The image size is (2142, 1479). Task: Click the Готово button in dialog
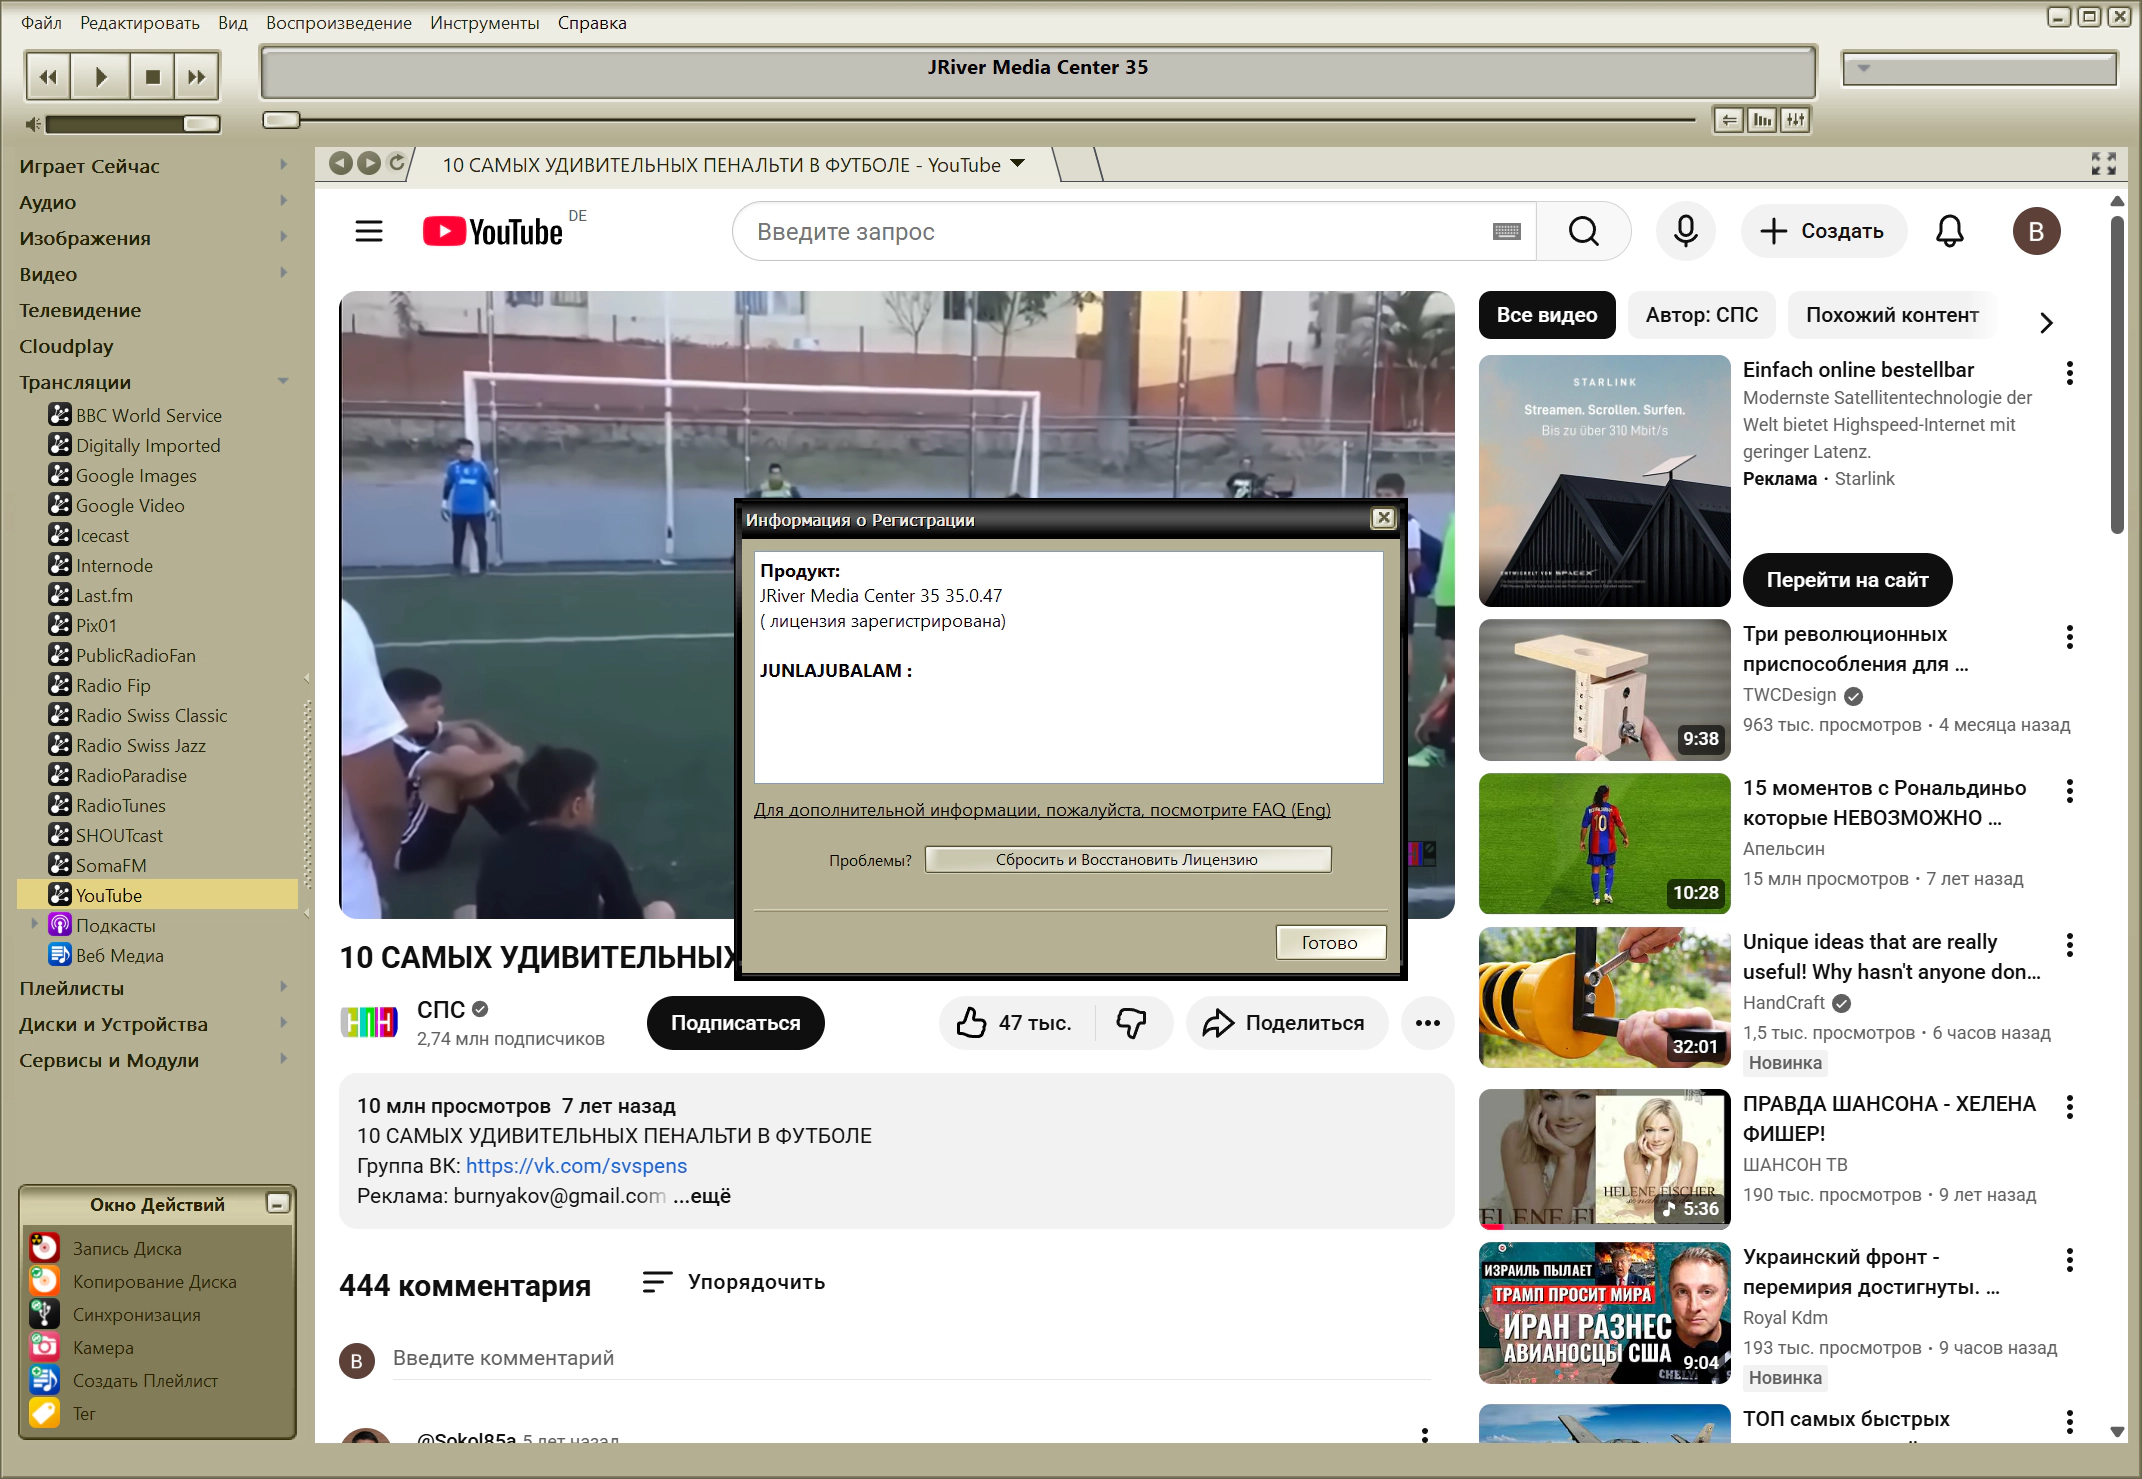click(1329, 942)
